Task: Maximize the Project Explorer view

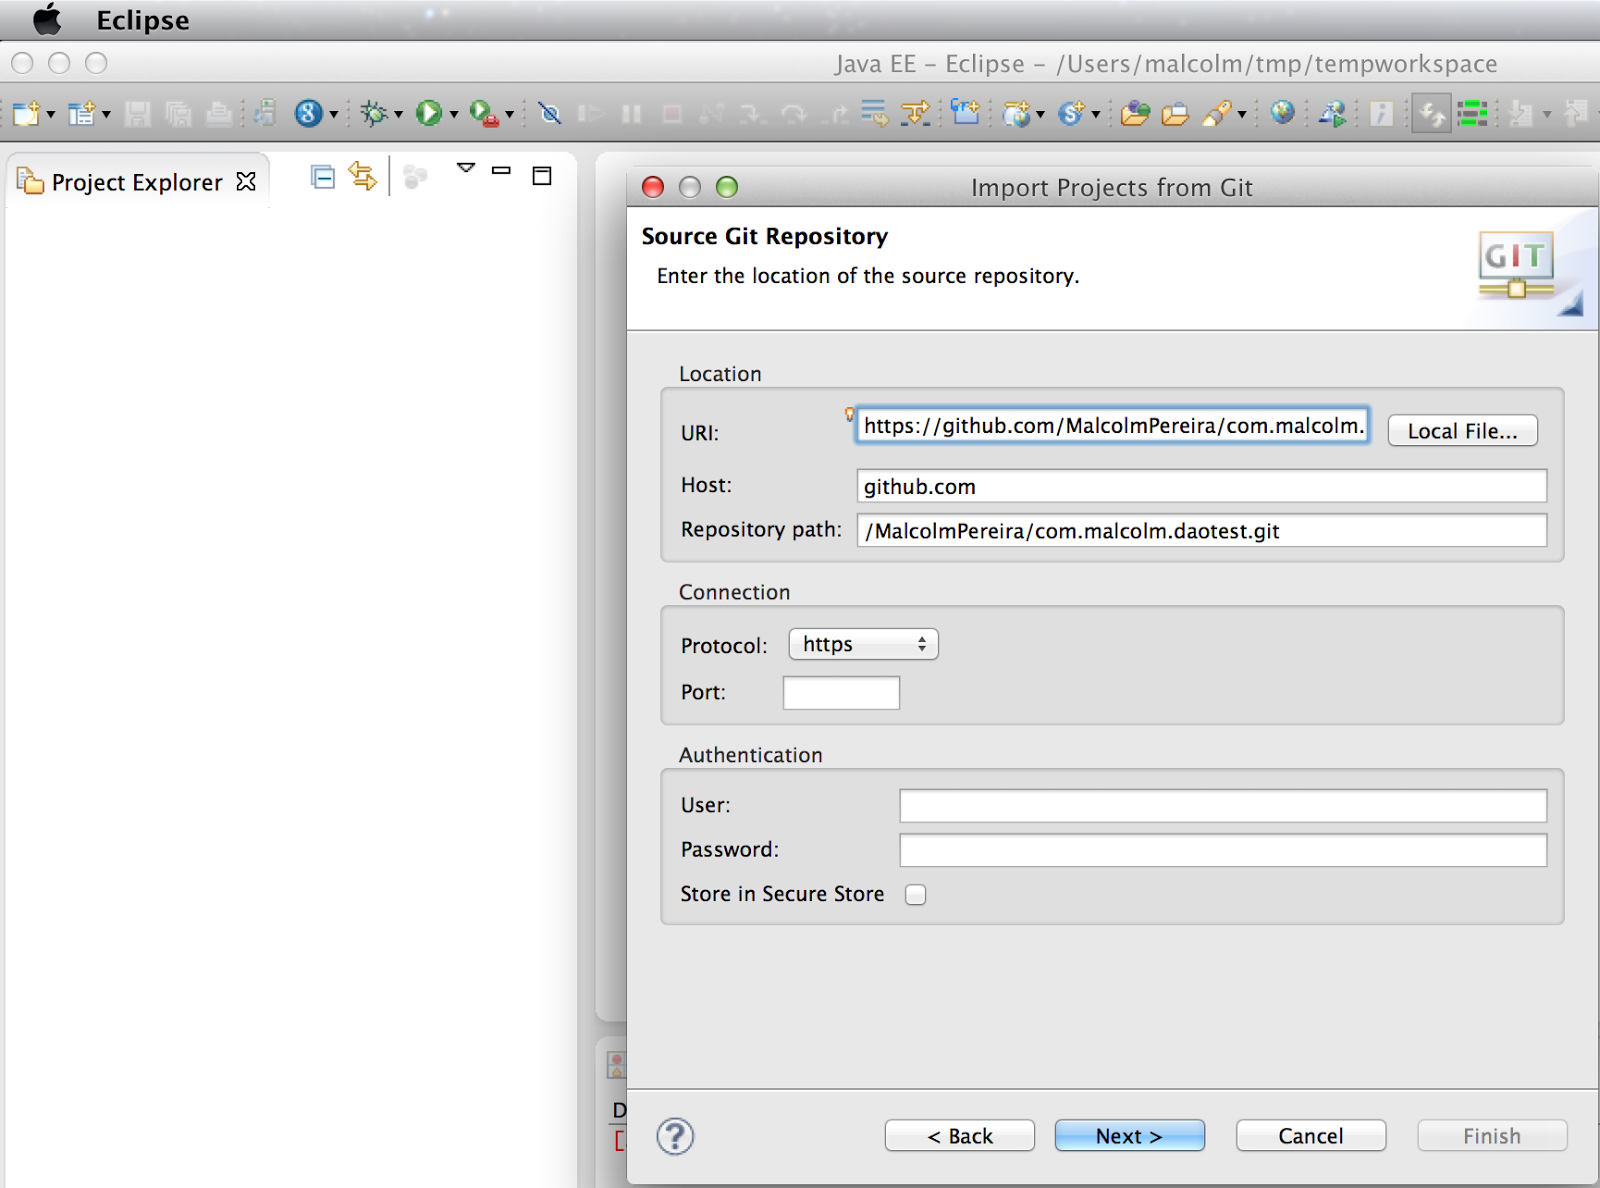Action: 542,176
